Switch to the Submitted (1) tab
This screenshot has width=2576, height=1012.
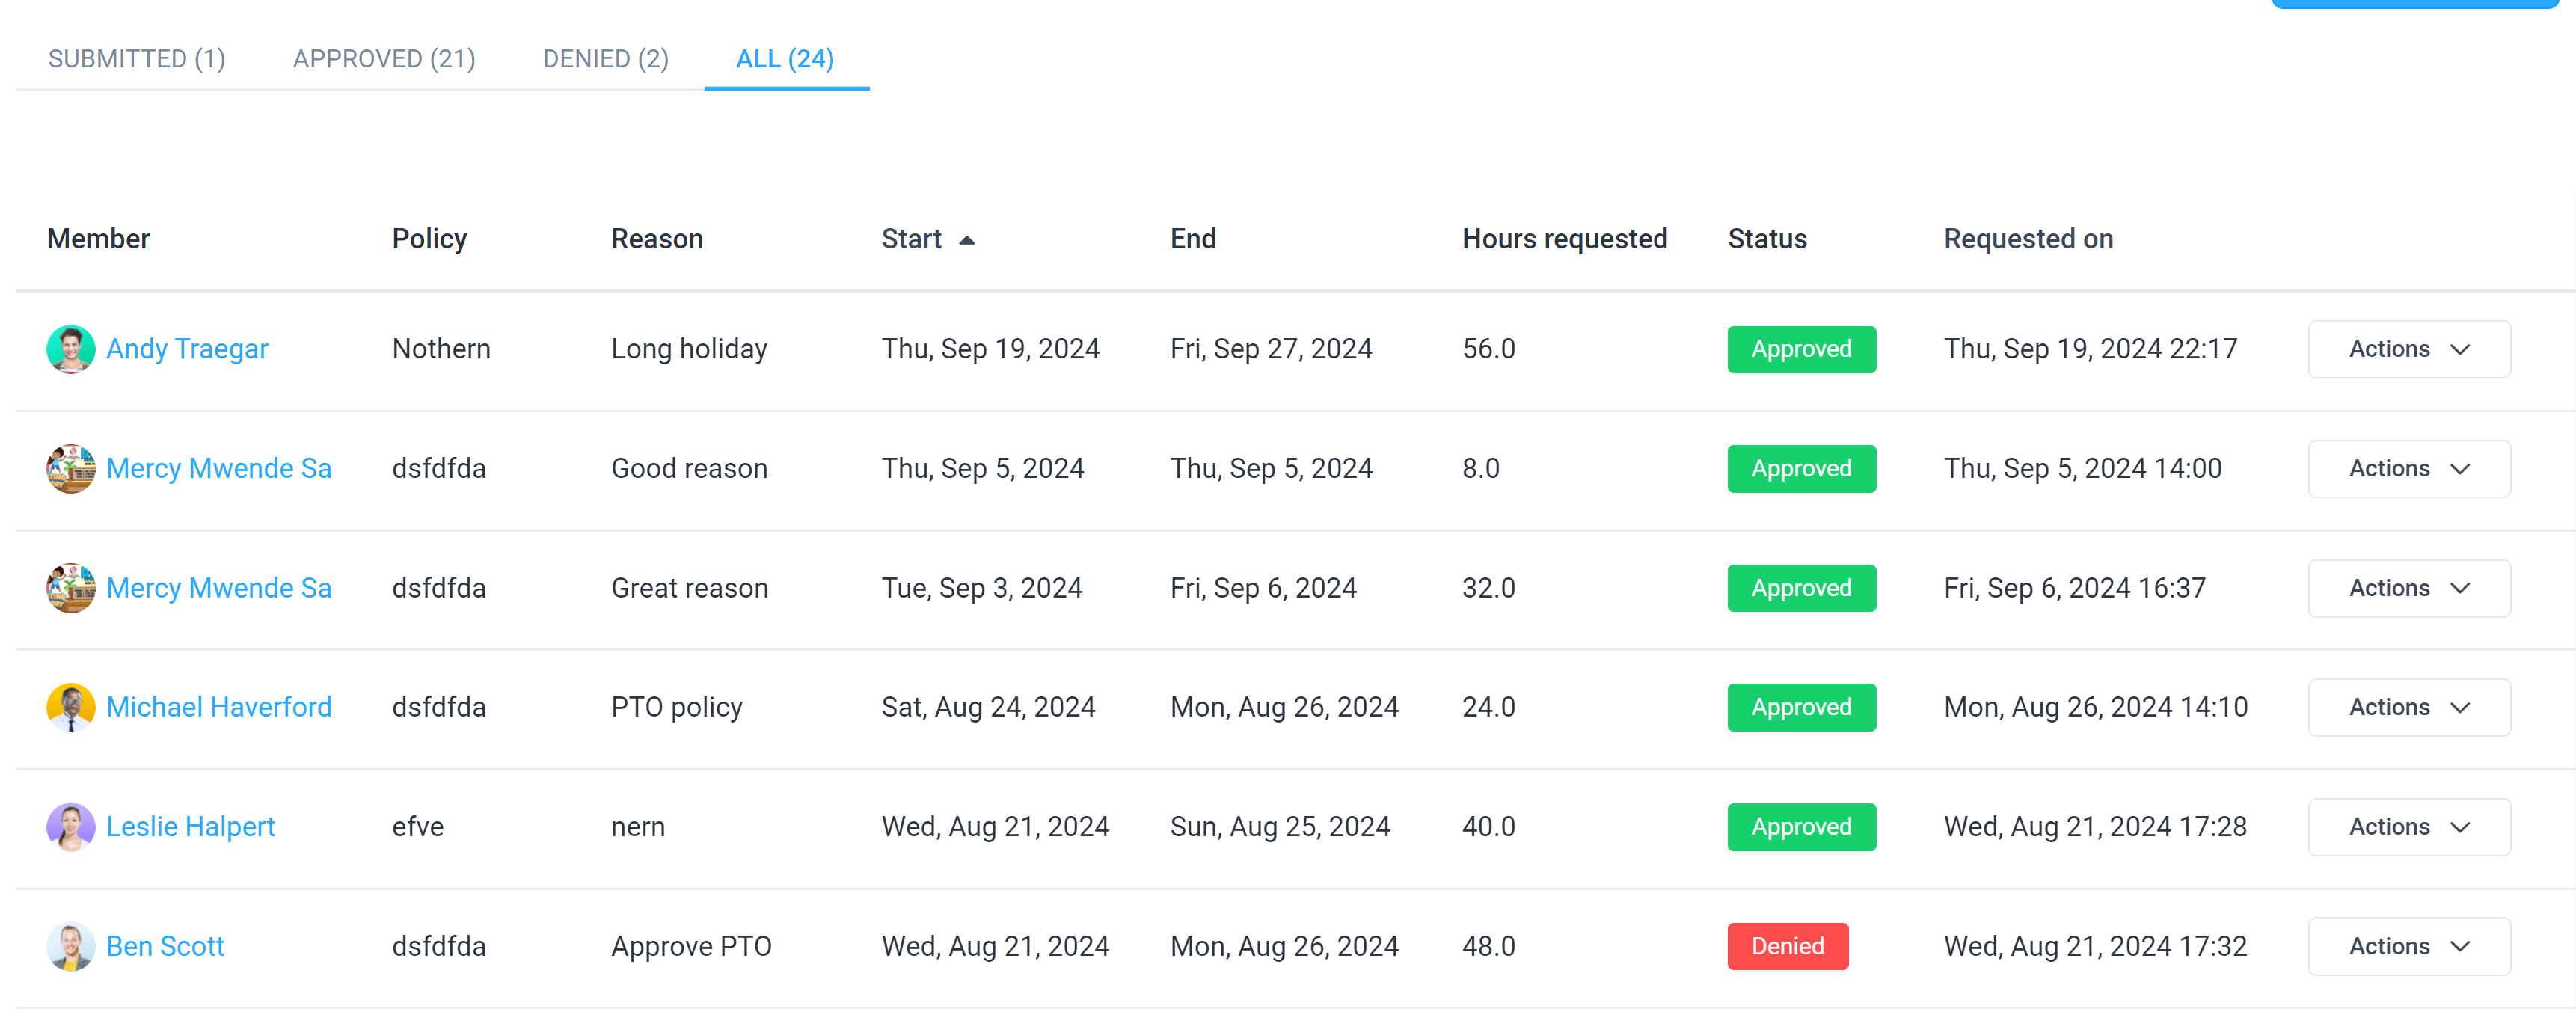[x=137, y=59]
